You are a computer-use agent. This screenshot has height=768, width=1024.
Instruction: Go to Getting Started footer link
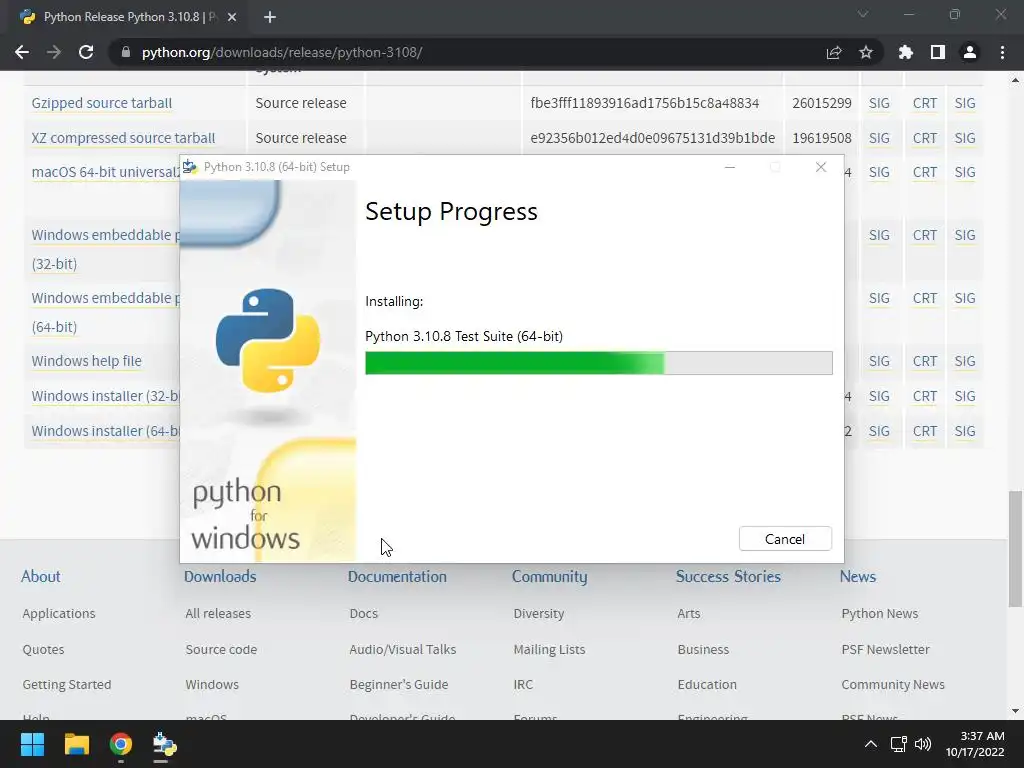click(67, 684)
